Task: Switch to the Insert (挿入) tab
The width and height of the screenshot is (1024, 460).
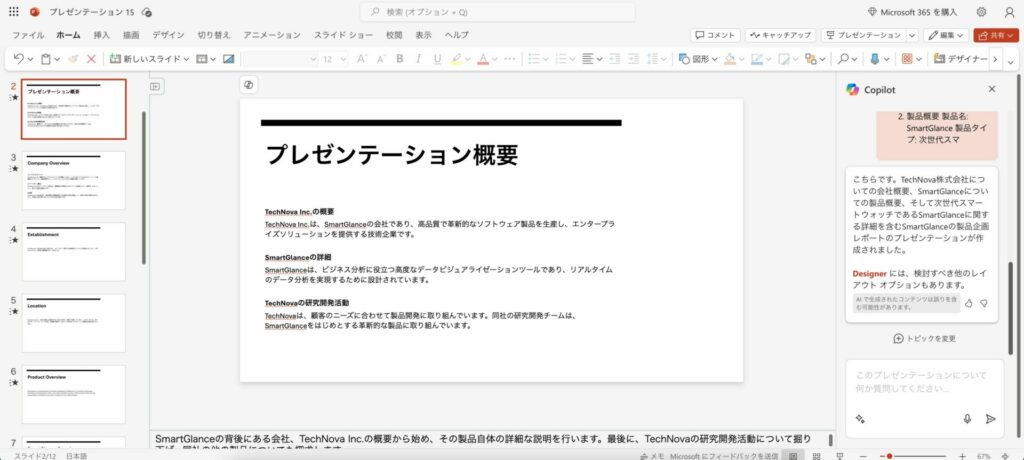Action: 102,35
